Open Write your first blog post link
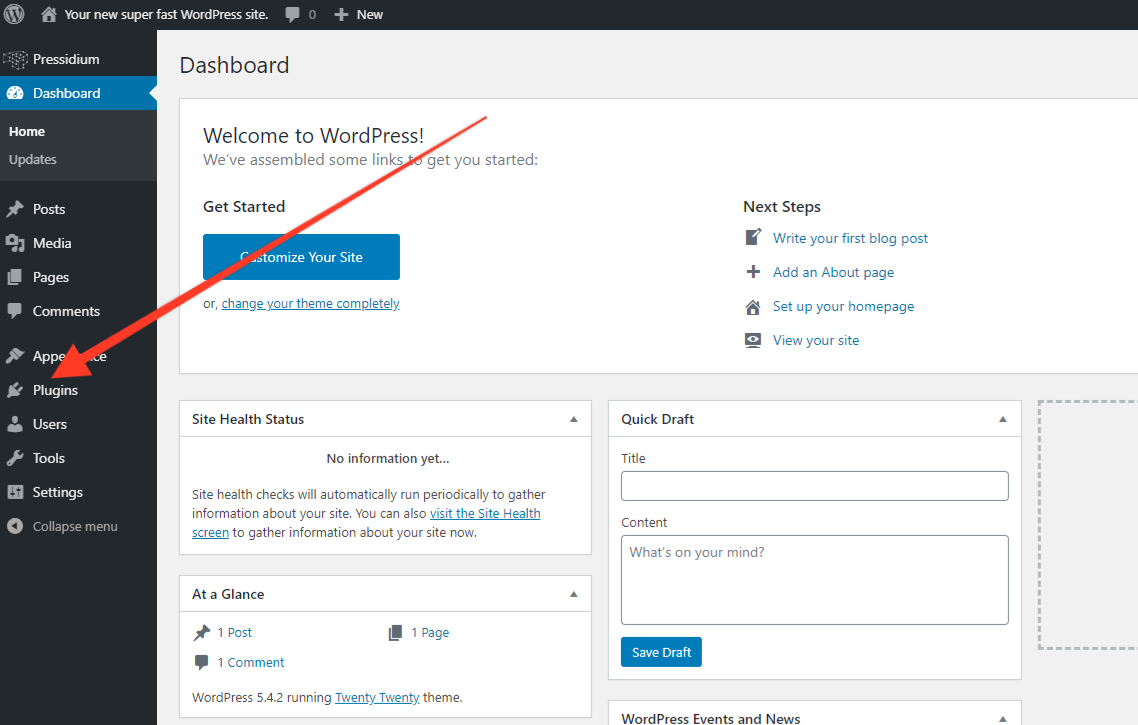 [850, 238]
